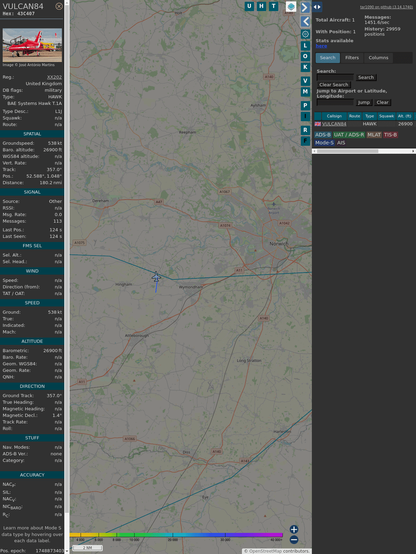This screenshot has width=416, height=554.
Task: Toggle the R map button
Action: click(x=305, y=130)
